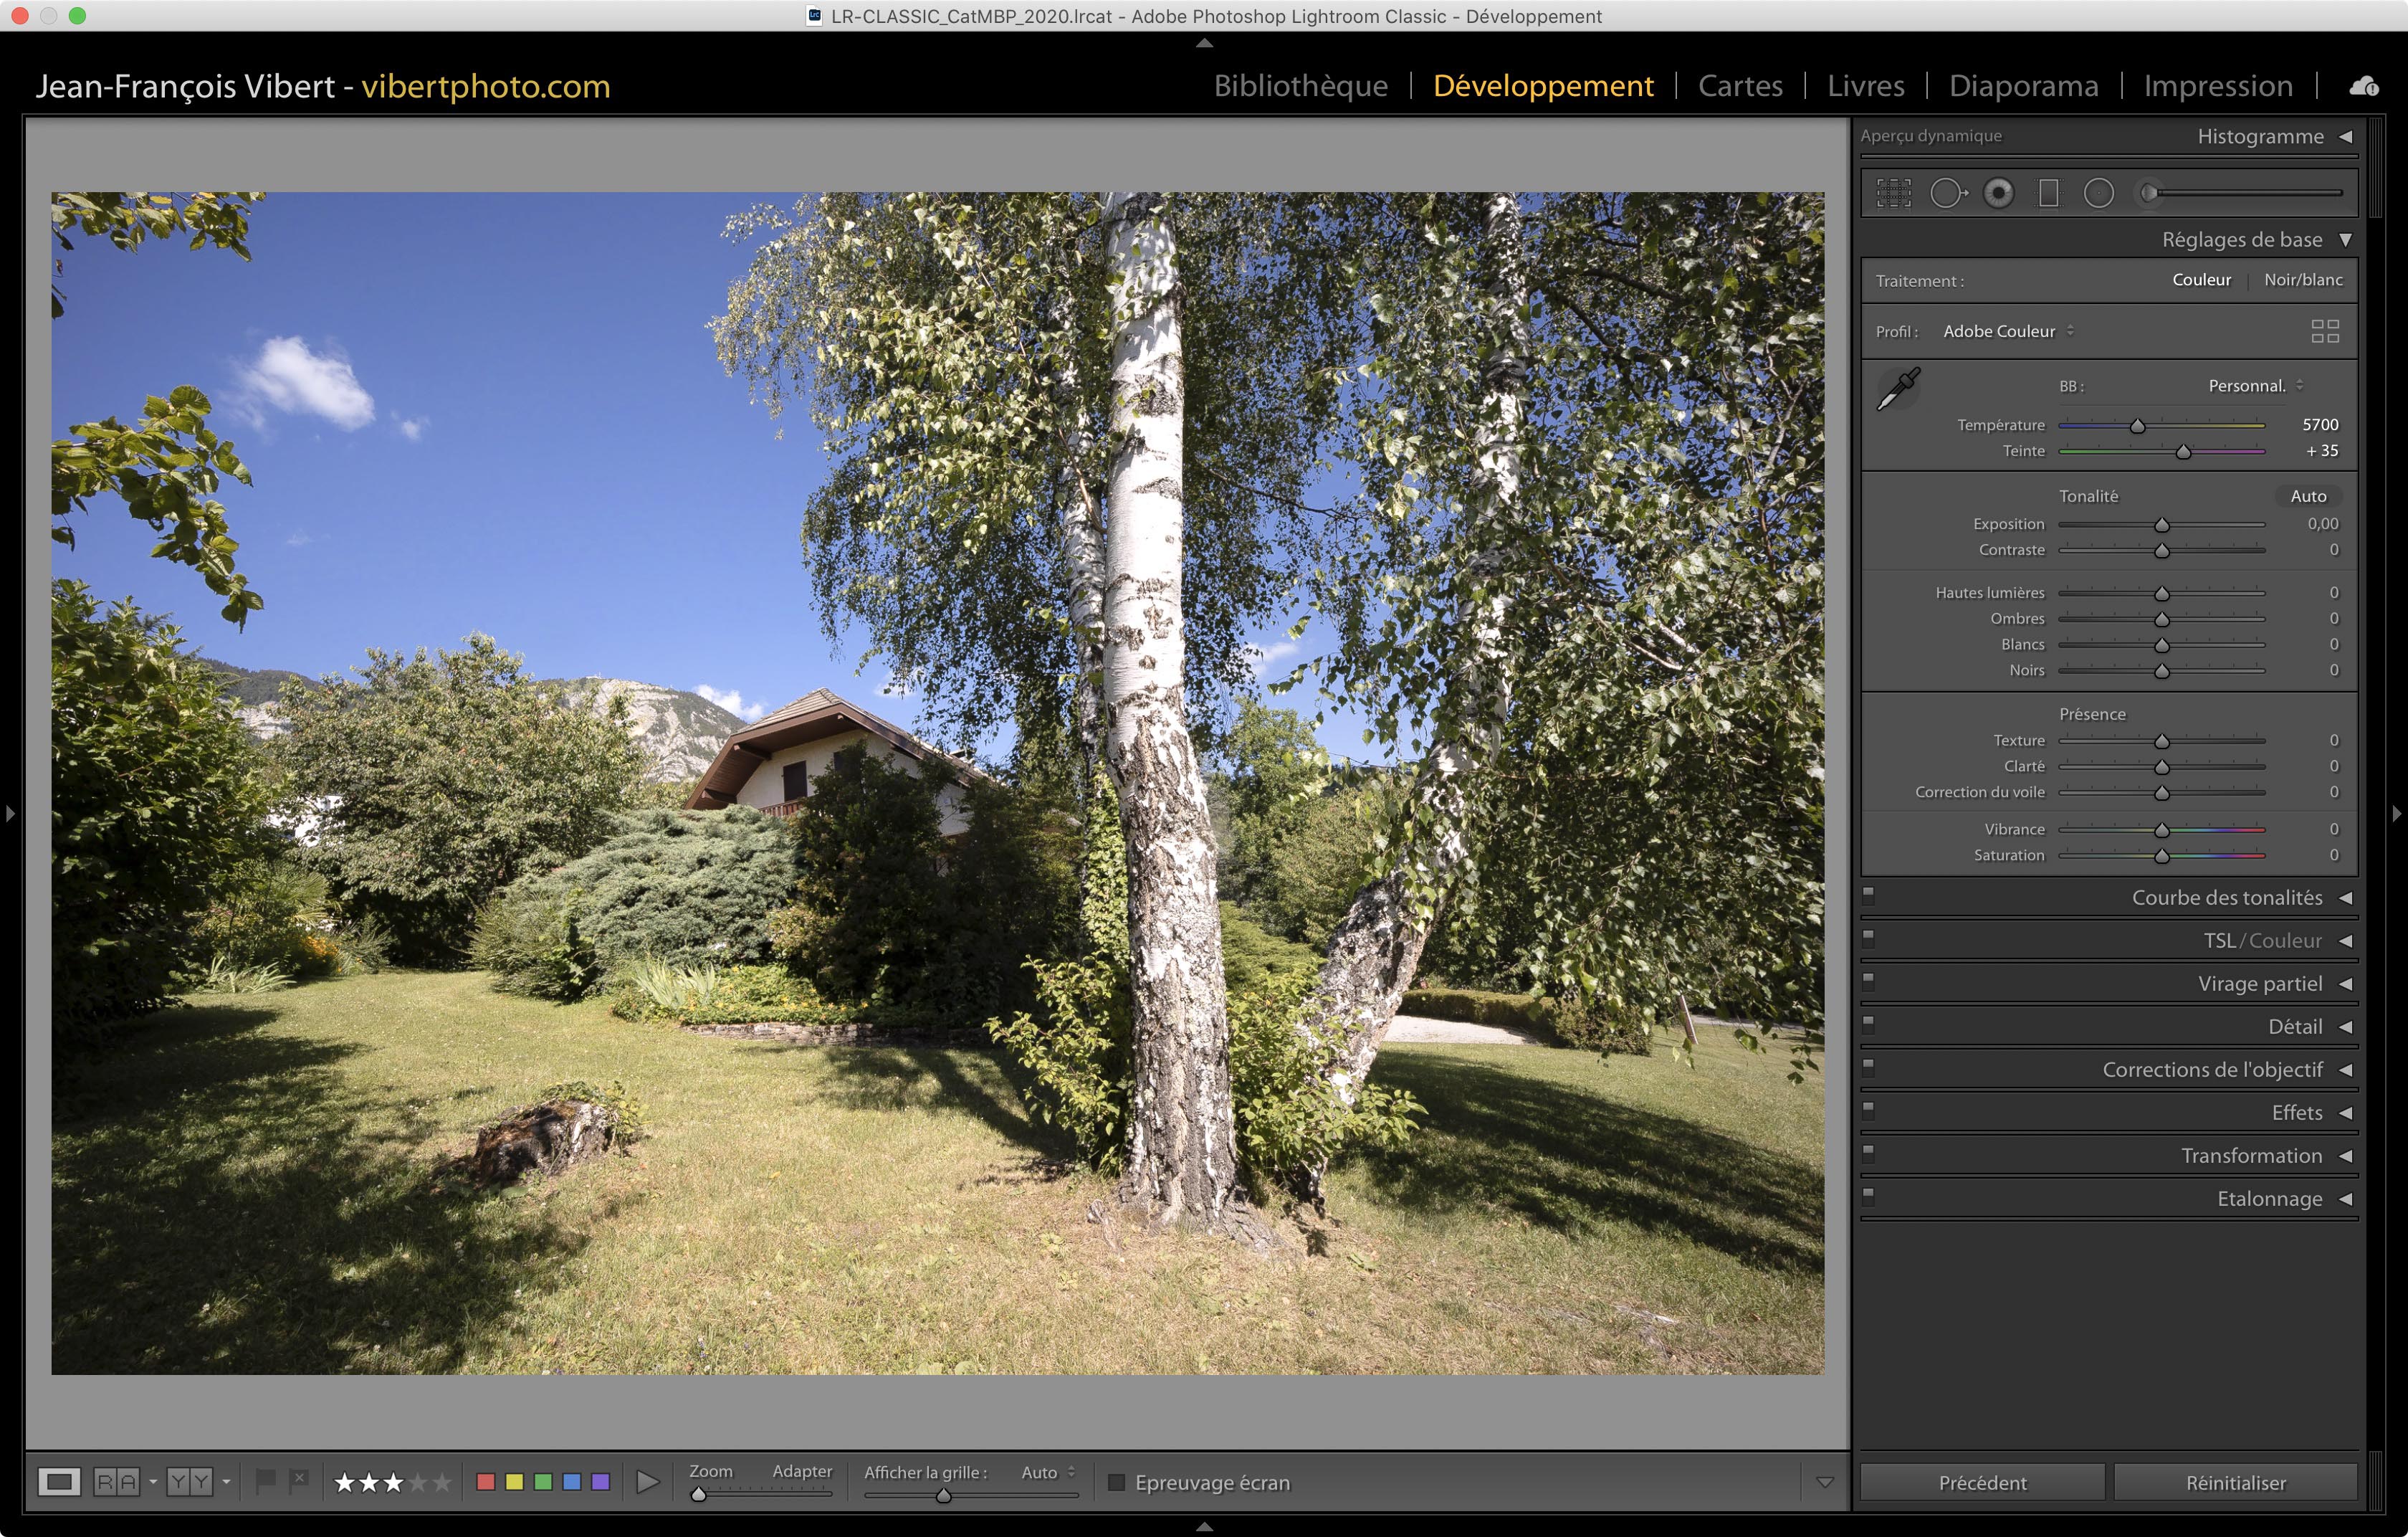This screenshot has width=2408, height=1537.
Task: Click the Réinitialiser button
Action: pos(2235,1482)
